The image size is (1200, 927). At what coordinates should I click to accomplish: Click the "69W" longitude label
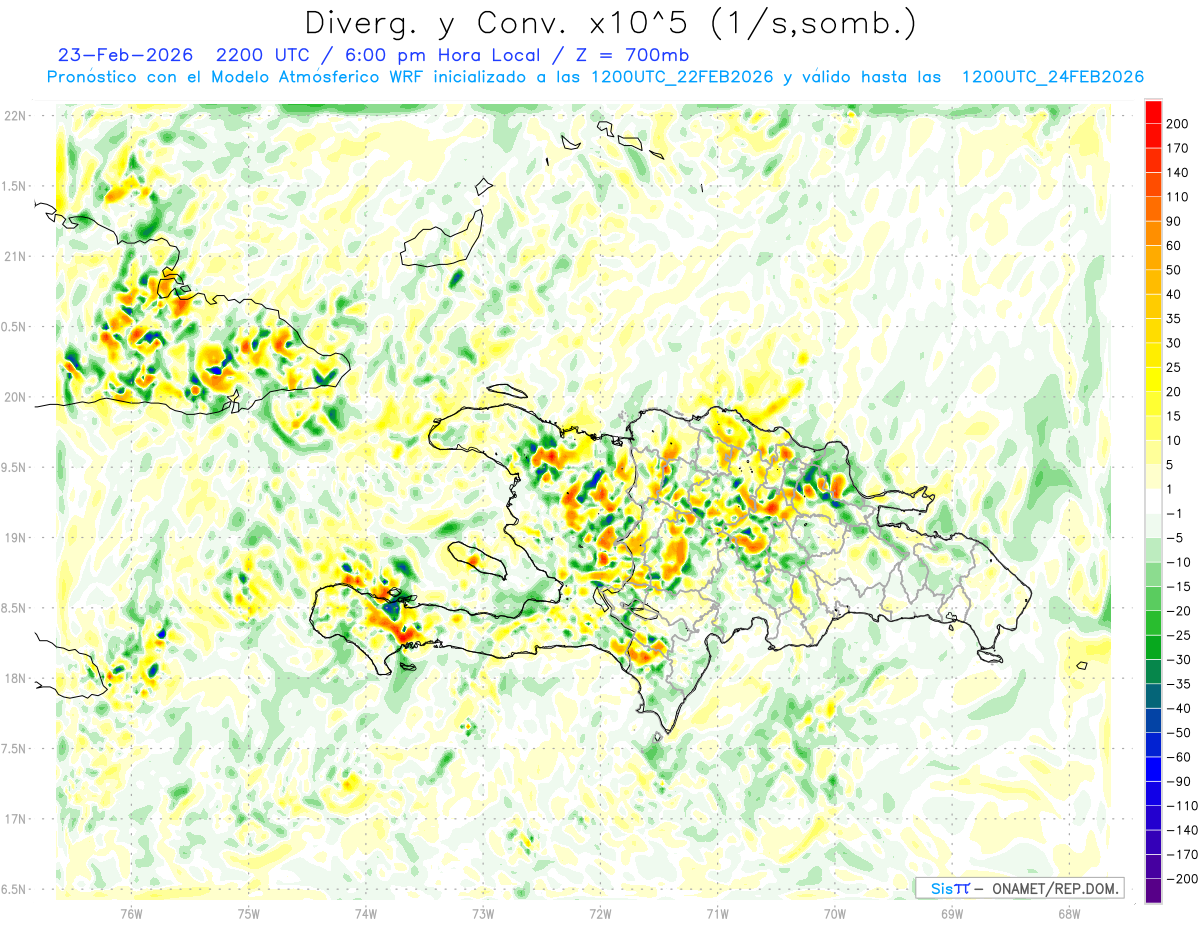[x=952, y=913]
